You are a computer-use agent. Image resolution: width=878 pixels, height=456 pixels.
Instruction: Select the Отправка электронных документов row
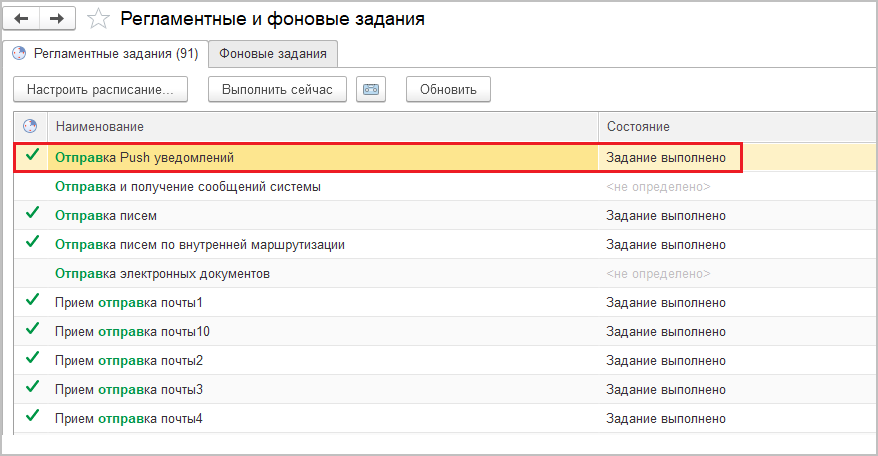point(163,273)
